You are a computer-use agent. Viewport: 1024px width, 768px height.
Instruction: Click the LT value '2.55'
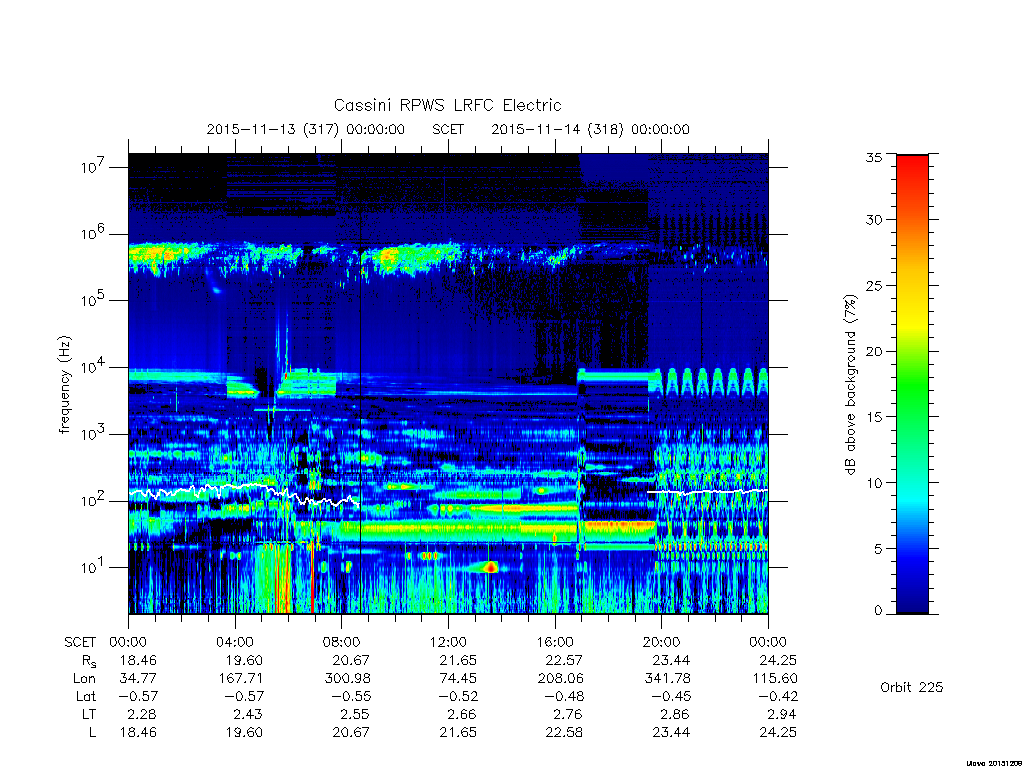coord(355,714)
